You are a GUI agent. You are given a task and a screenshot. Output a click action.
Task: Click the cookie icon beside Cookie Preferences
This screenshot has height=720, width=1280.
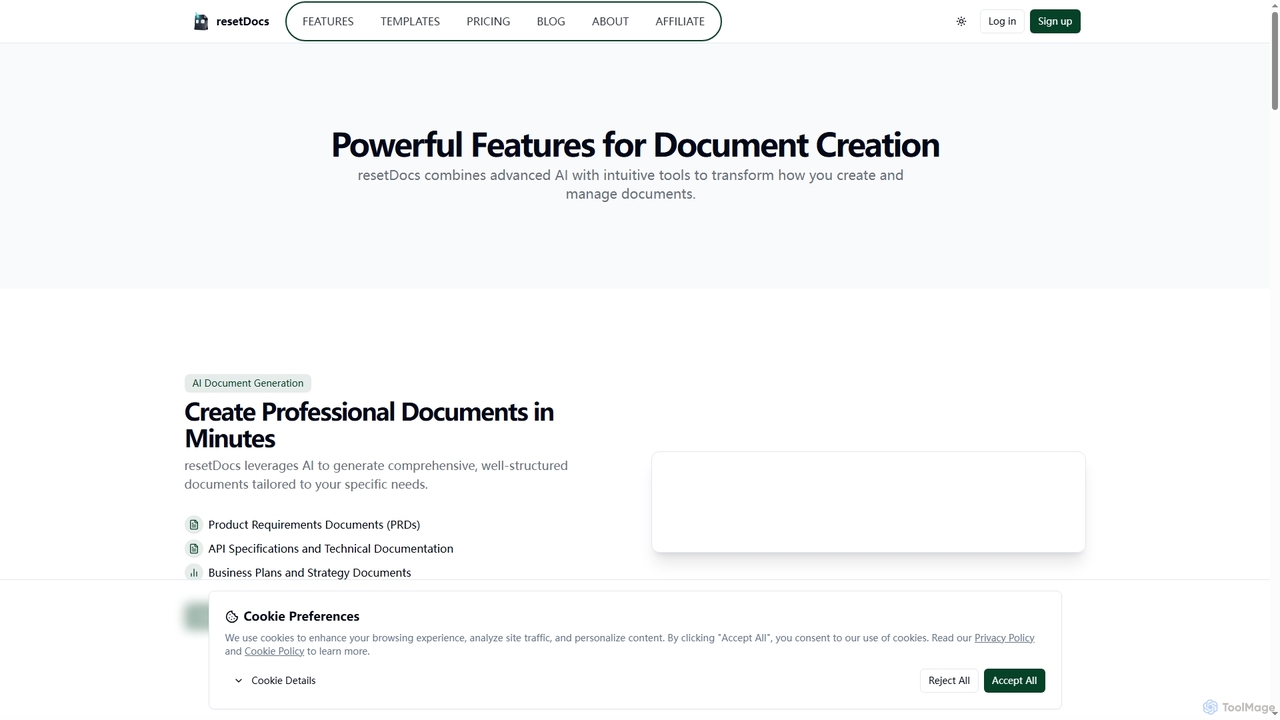(x=231, y=617)
